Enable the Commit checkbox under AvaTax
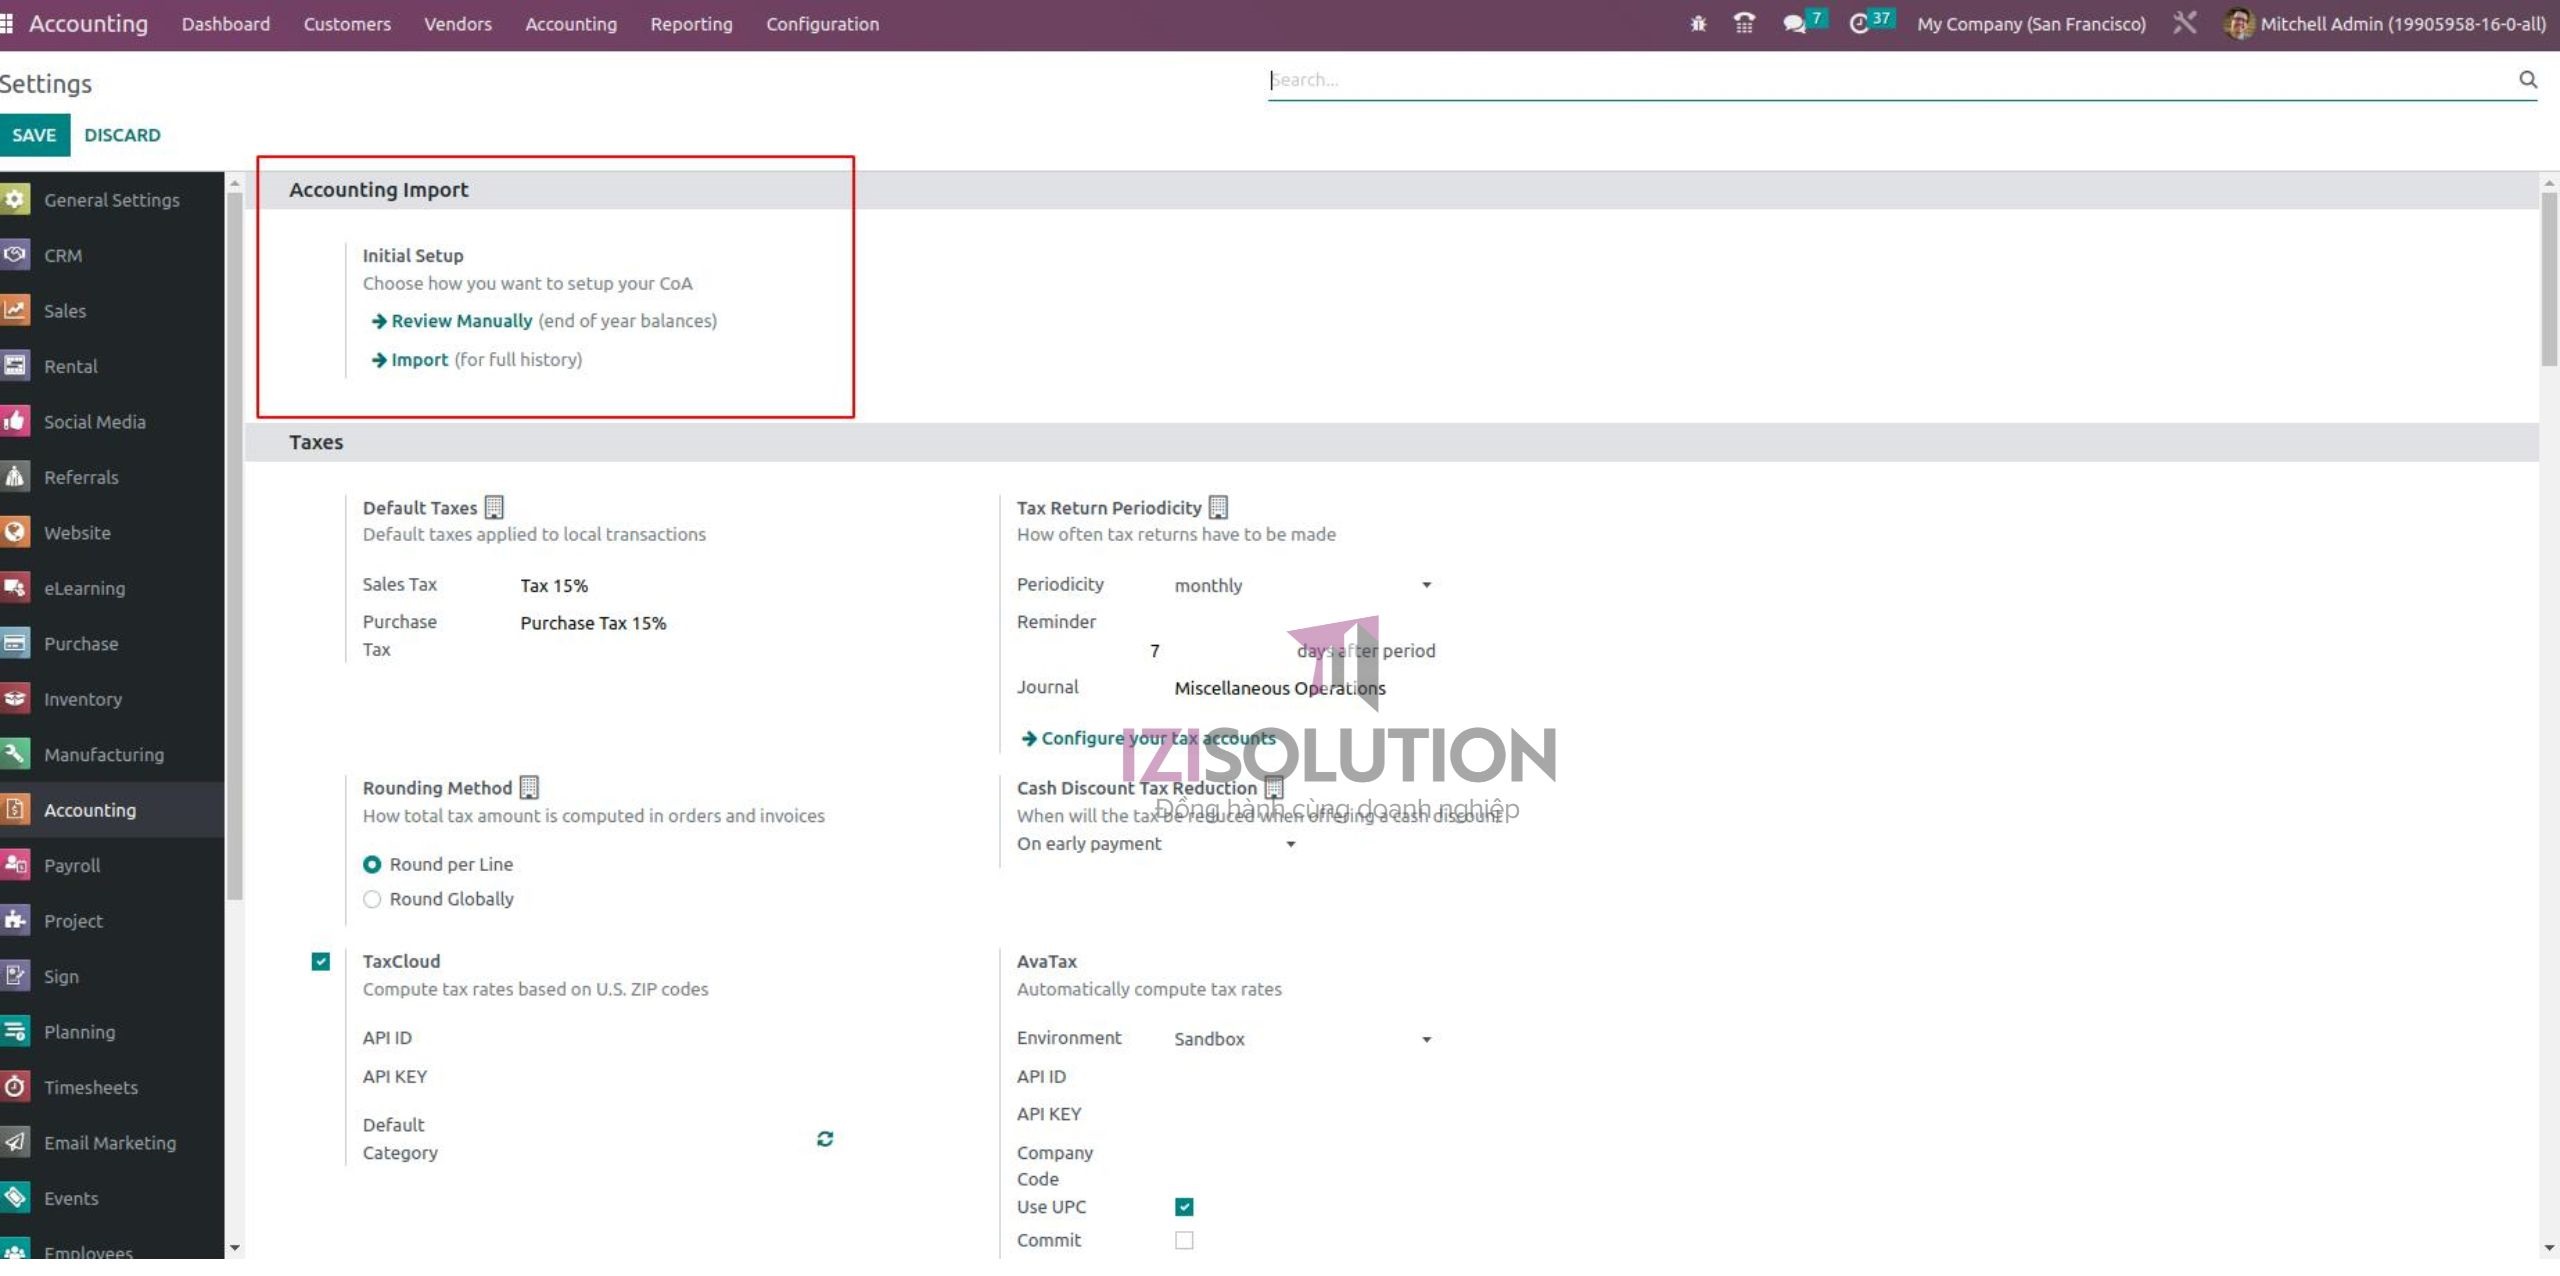Image resolution: width=2560 pixels, height=1276 pixels. 1185,1240
